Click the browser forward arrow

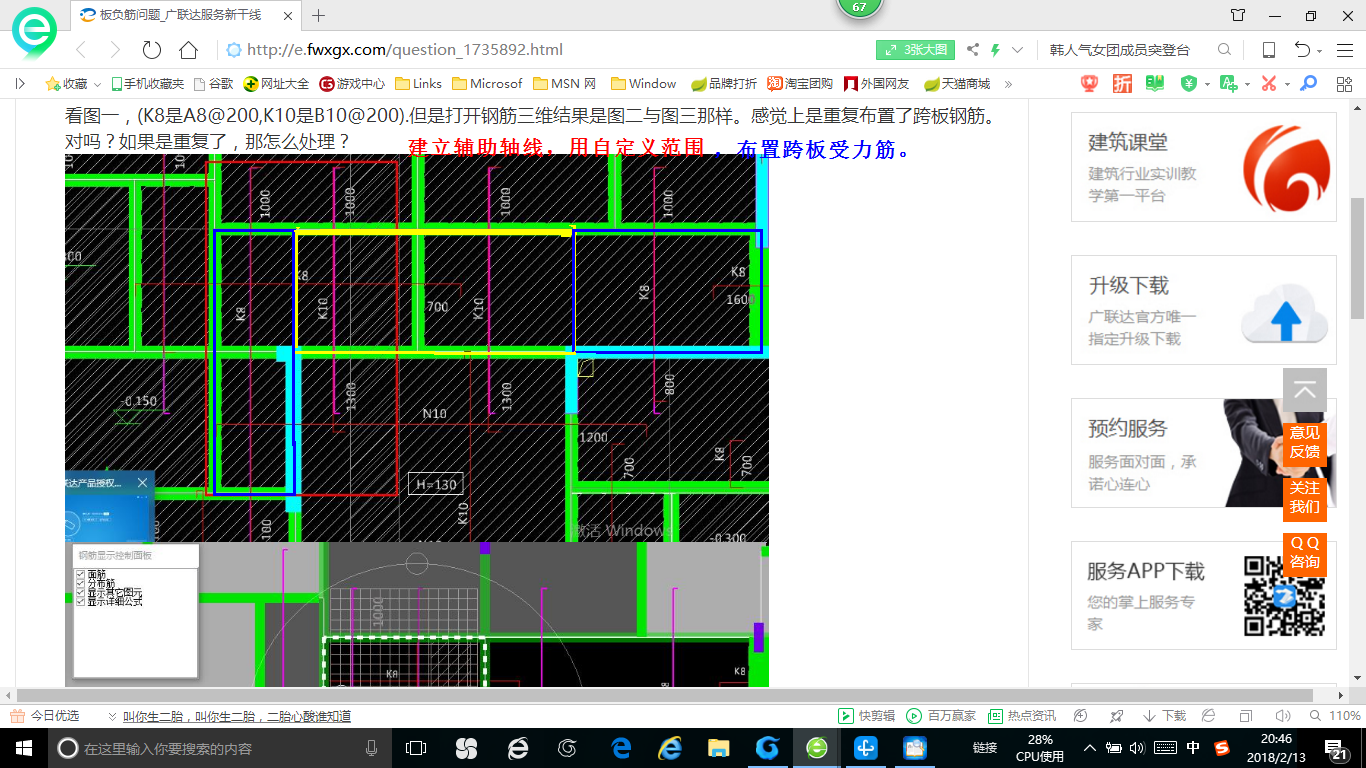click(115, 50)
